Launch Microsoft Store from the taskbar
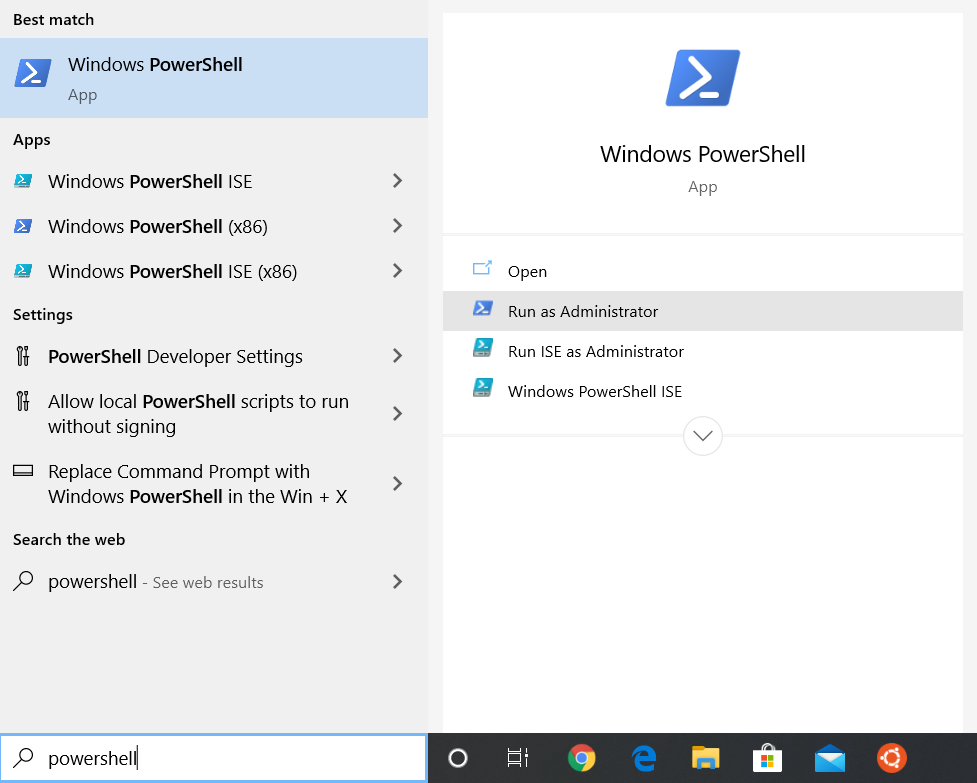Viewport: 977px width, 783px height. tap(767, 758)
